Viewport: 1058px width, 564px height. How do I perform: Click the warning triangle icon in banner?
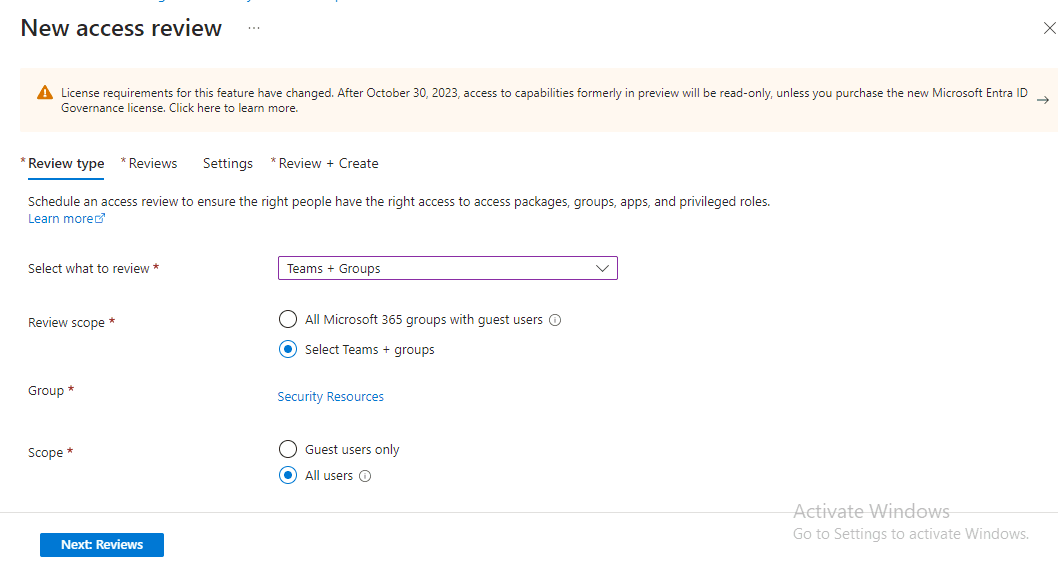45,93
